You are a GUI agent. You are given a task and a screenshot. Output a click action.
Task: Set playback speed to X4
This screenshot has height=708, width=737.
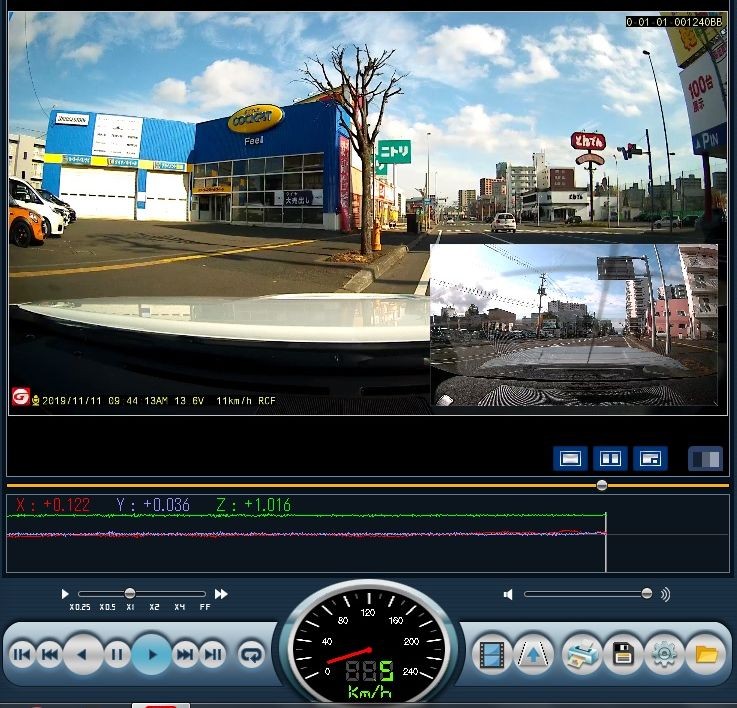pyautogui.click(x=180, y=607)
